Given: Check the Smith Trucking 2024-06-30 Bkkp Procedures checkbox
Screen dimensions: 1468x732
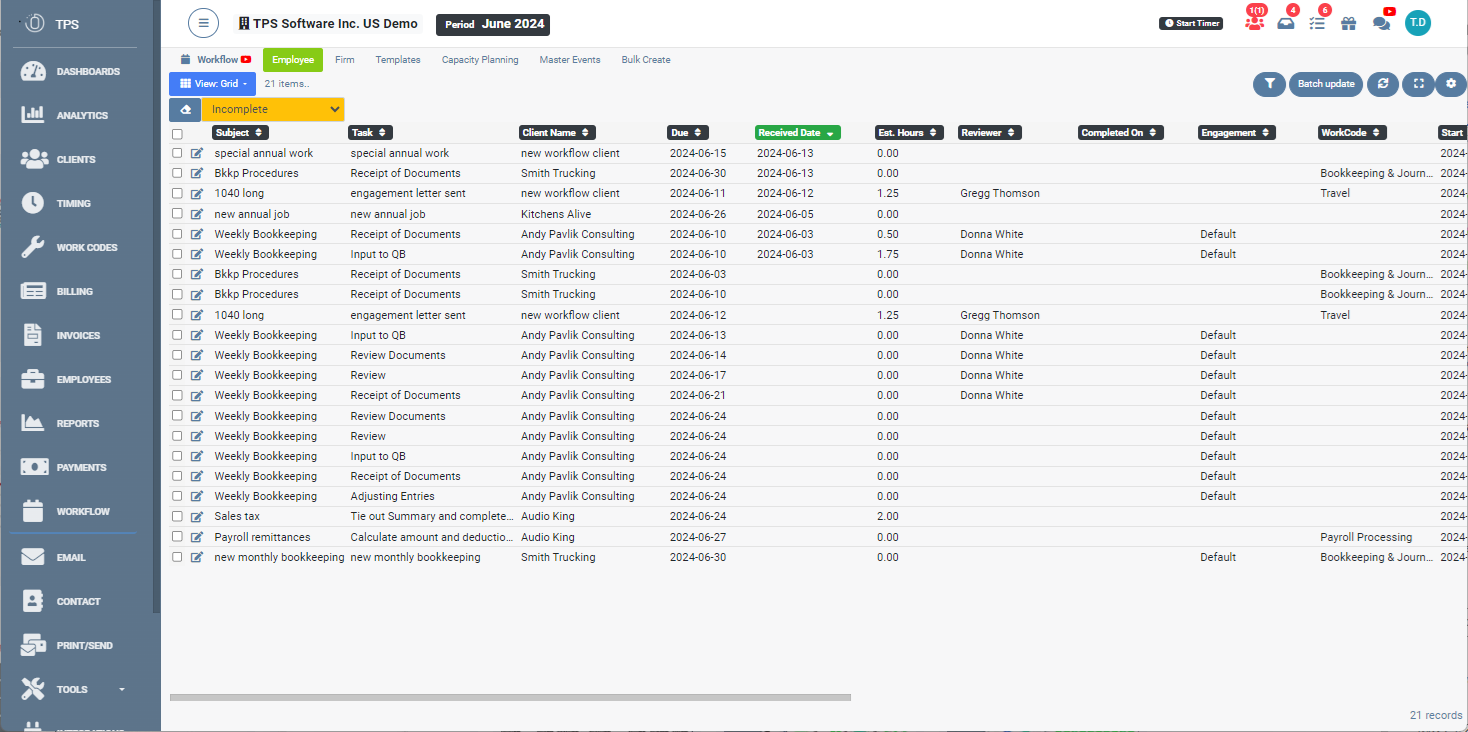Looking at the screenshot, I should click(x=177, y=173).
